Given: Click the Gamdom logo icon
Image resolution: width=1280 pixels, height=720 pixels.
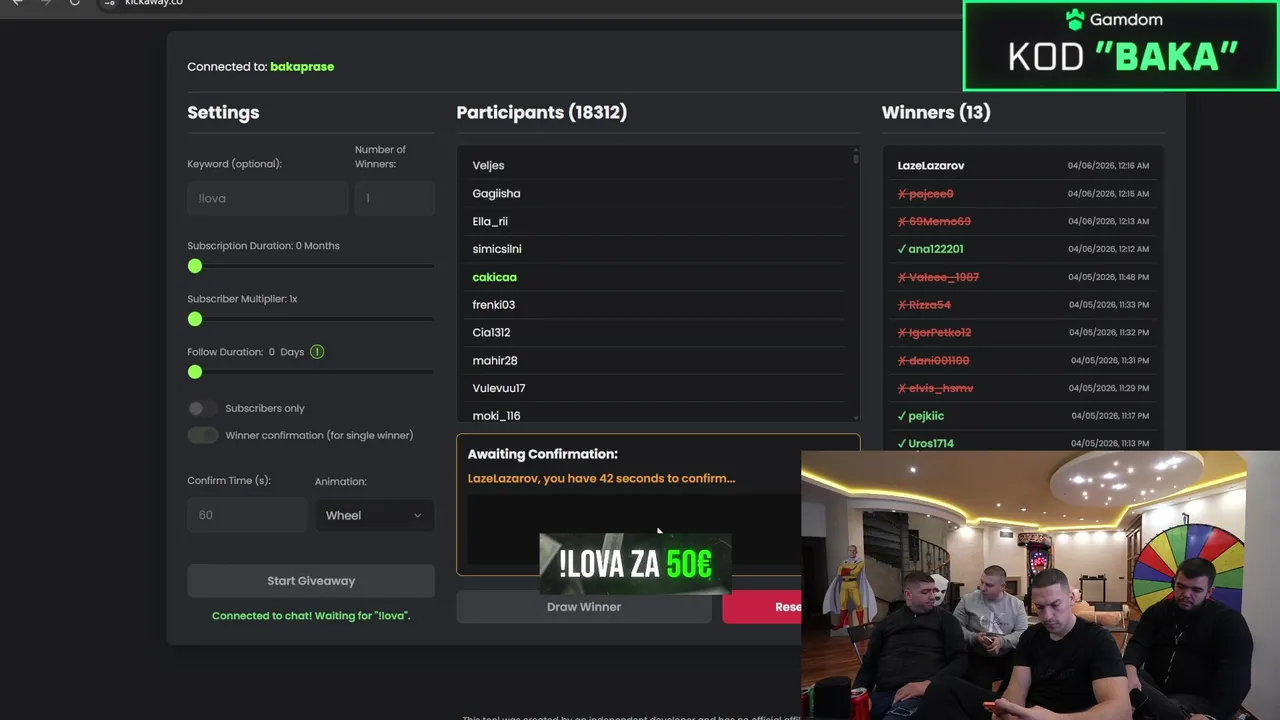Looking at the screenshot, I should (x=1075, y=19).
